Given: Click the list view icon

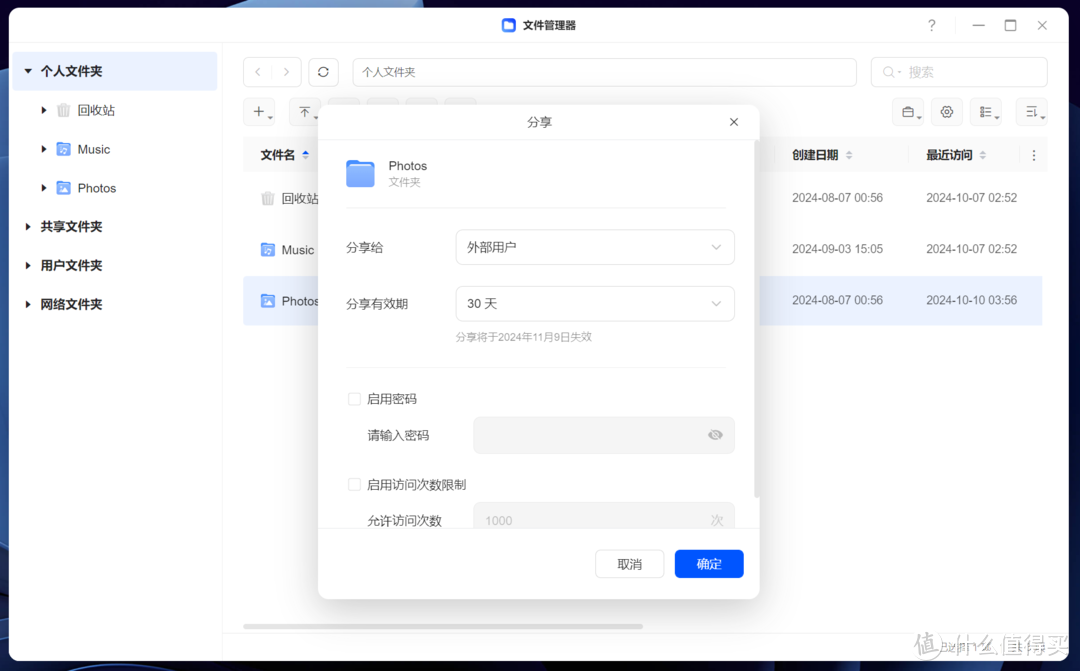Looking at the screenshot, I should 986,112.
